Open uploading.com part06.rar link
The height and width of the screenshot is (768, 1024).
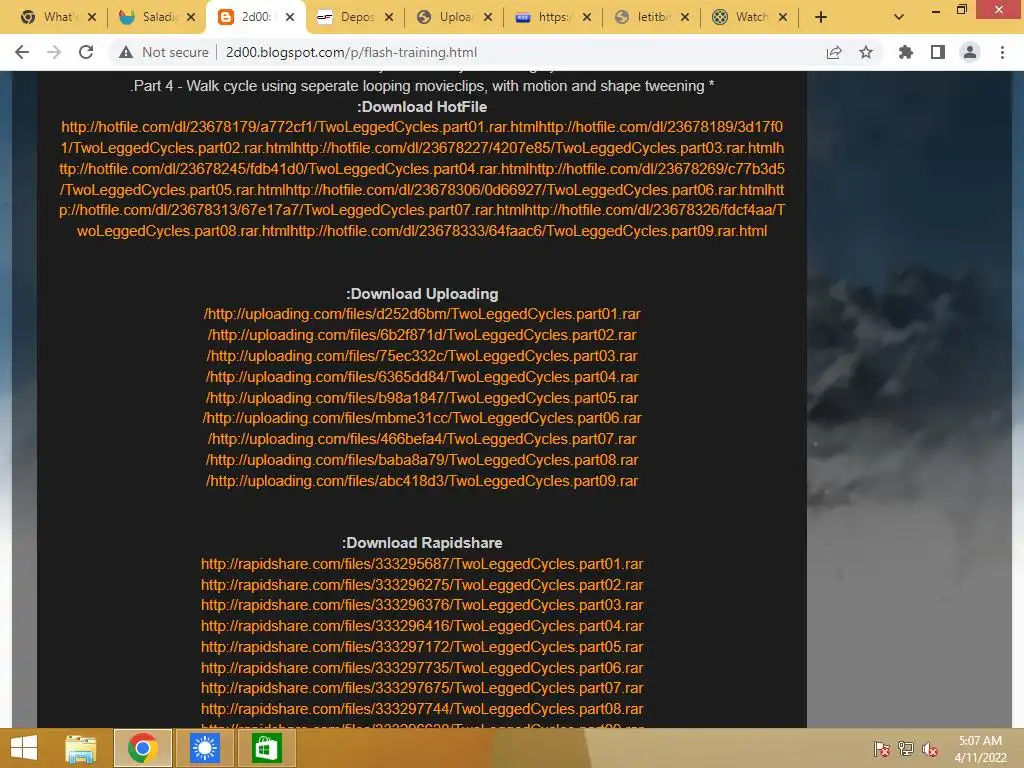(422, 418)
